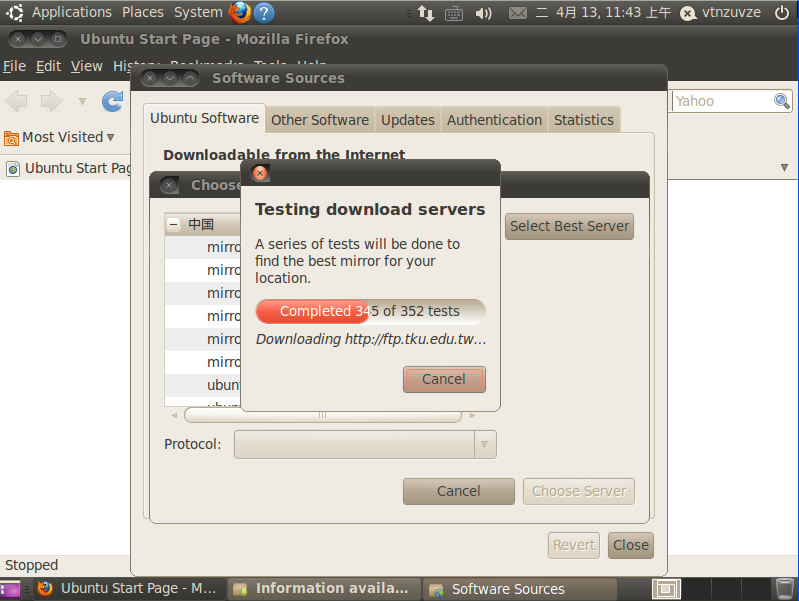Click Close in Software Sources window
799x601 pixels.
tap(631, 545)
